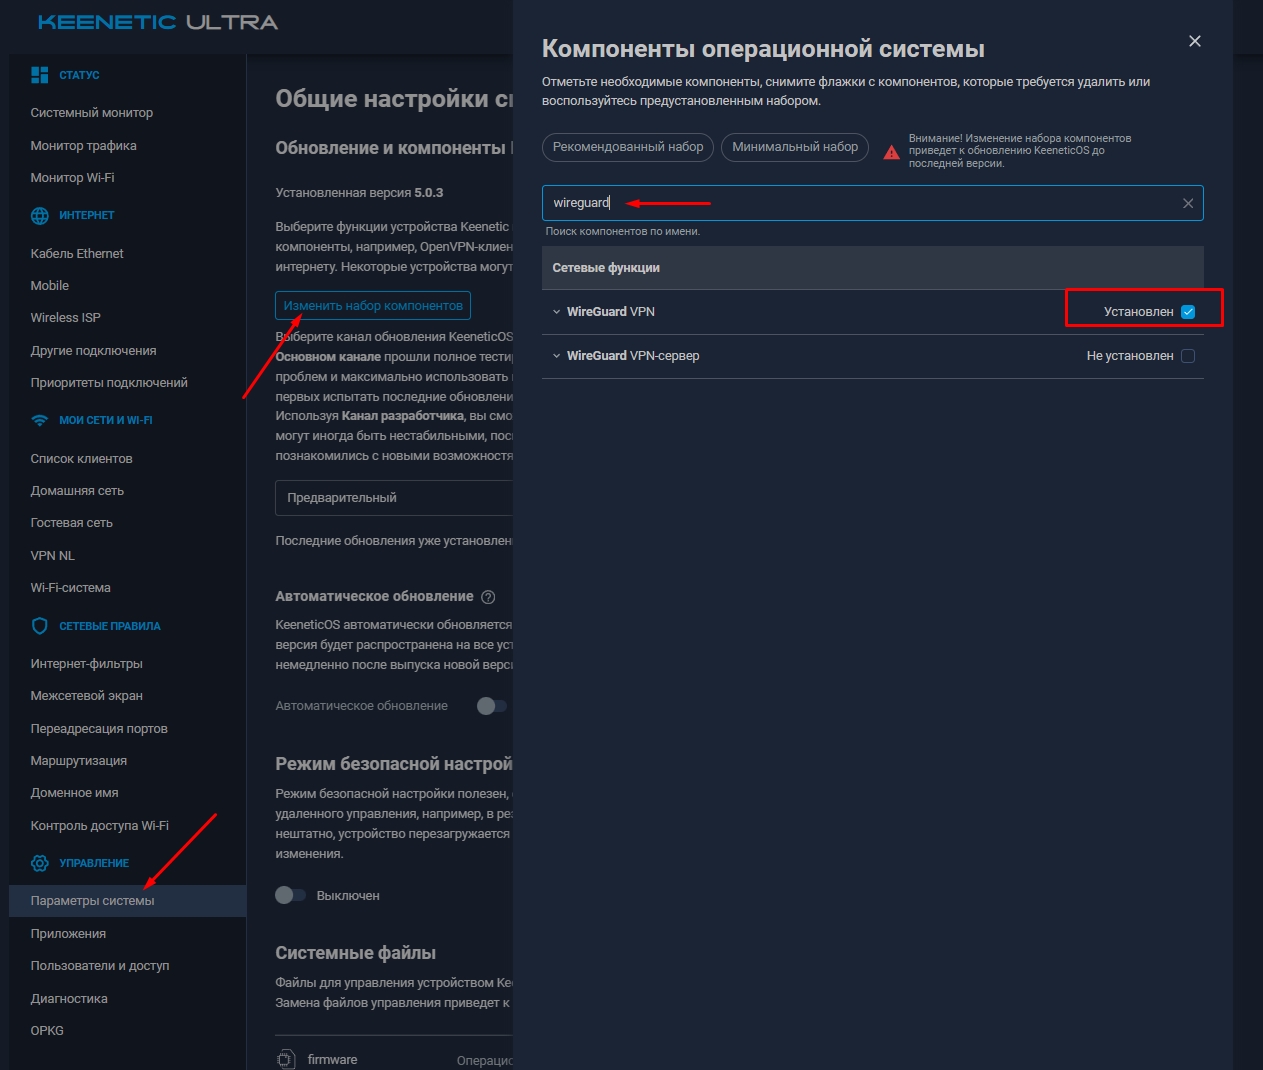The width and height of the screenshot is (1263, 1070).
Task: Click the Статус section icon in sidebar
Action: [40, 74]
